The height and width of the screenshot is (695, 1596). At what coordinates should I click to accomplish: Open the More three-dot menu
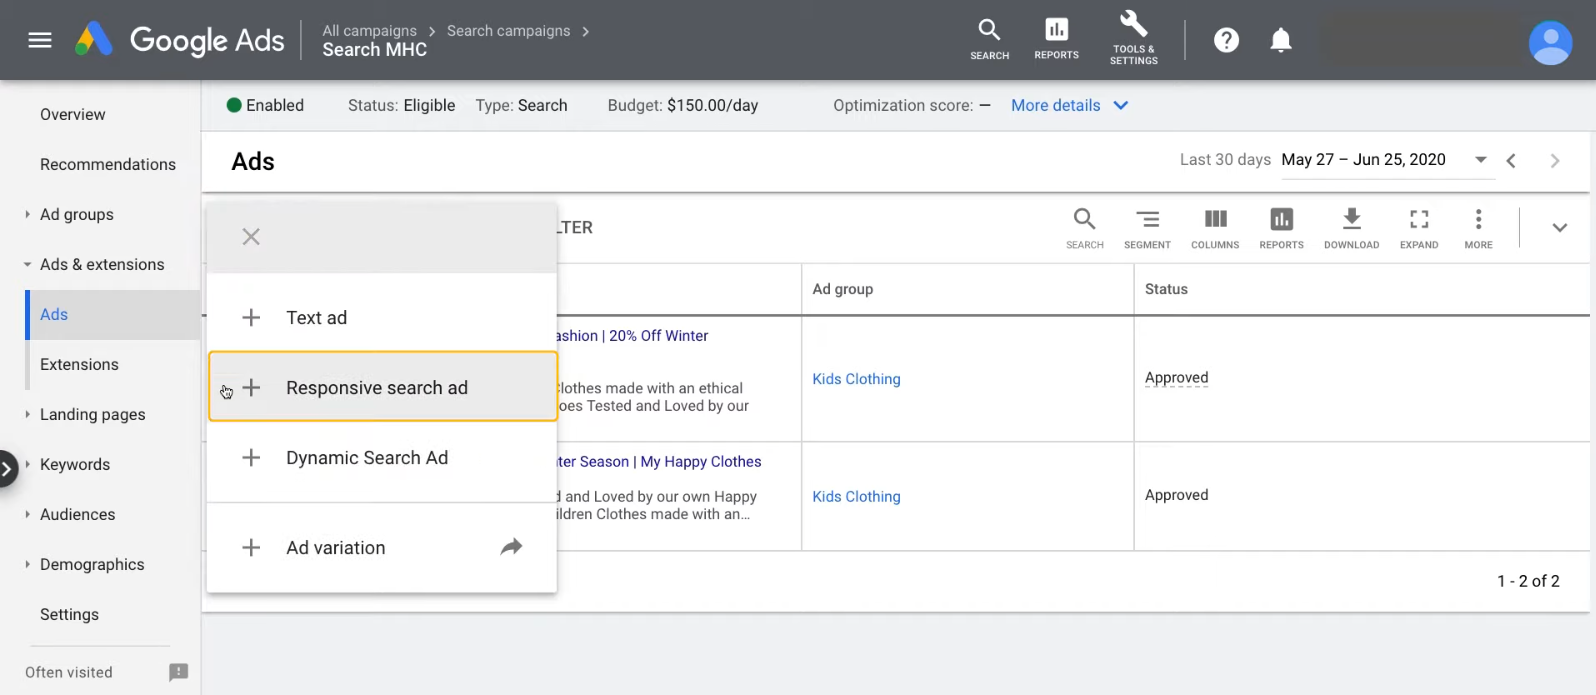[x=1478, y=227]
